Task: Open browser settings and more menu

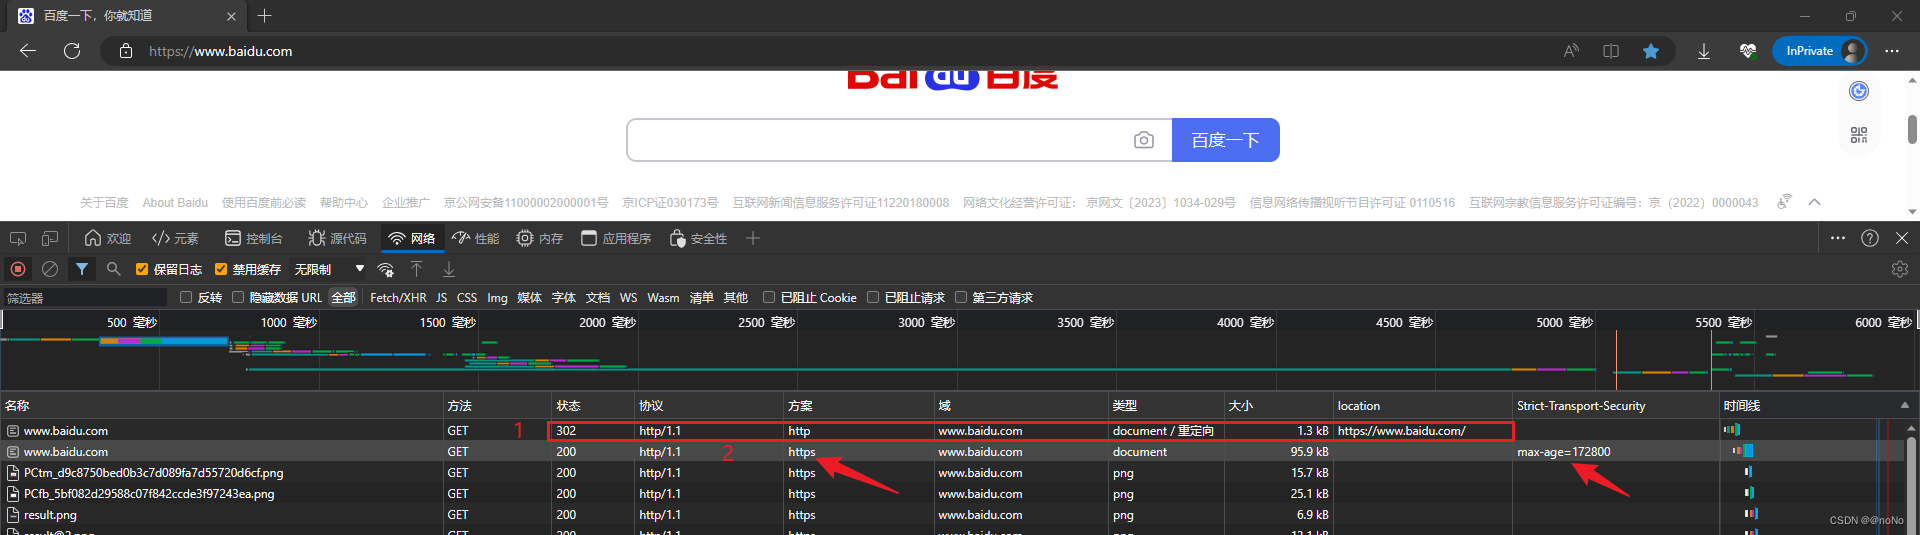Action: pyautogui.click(x=1892, y=51)
